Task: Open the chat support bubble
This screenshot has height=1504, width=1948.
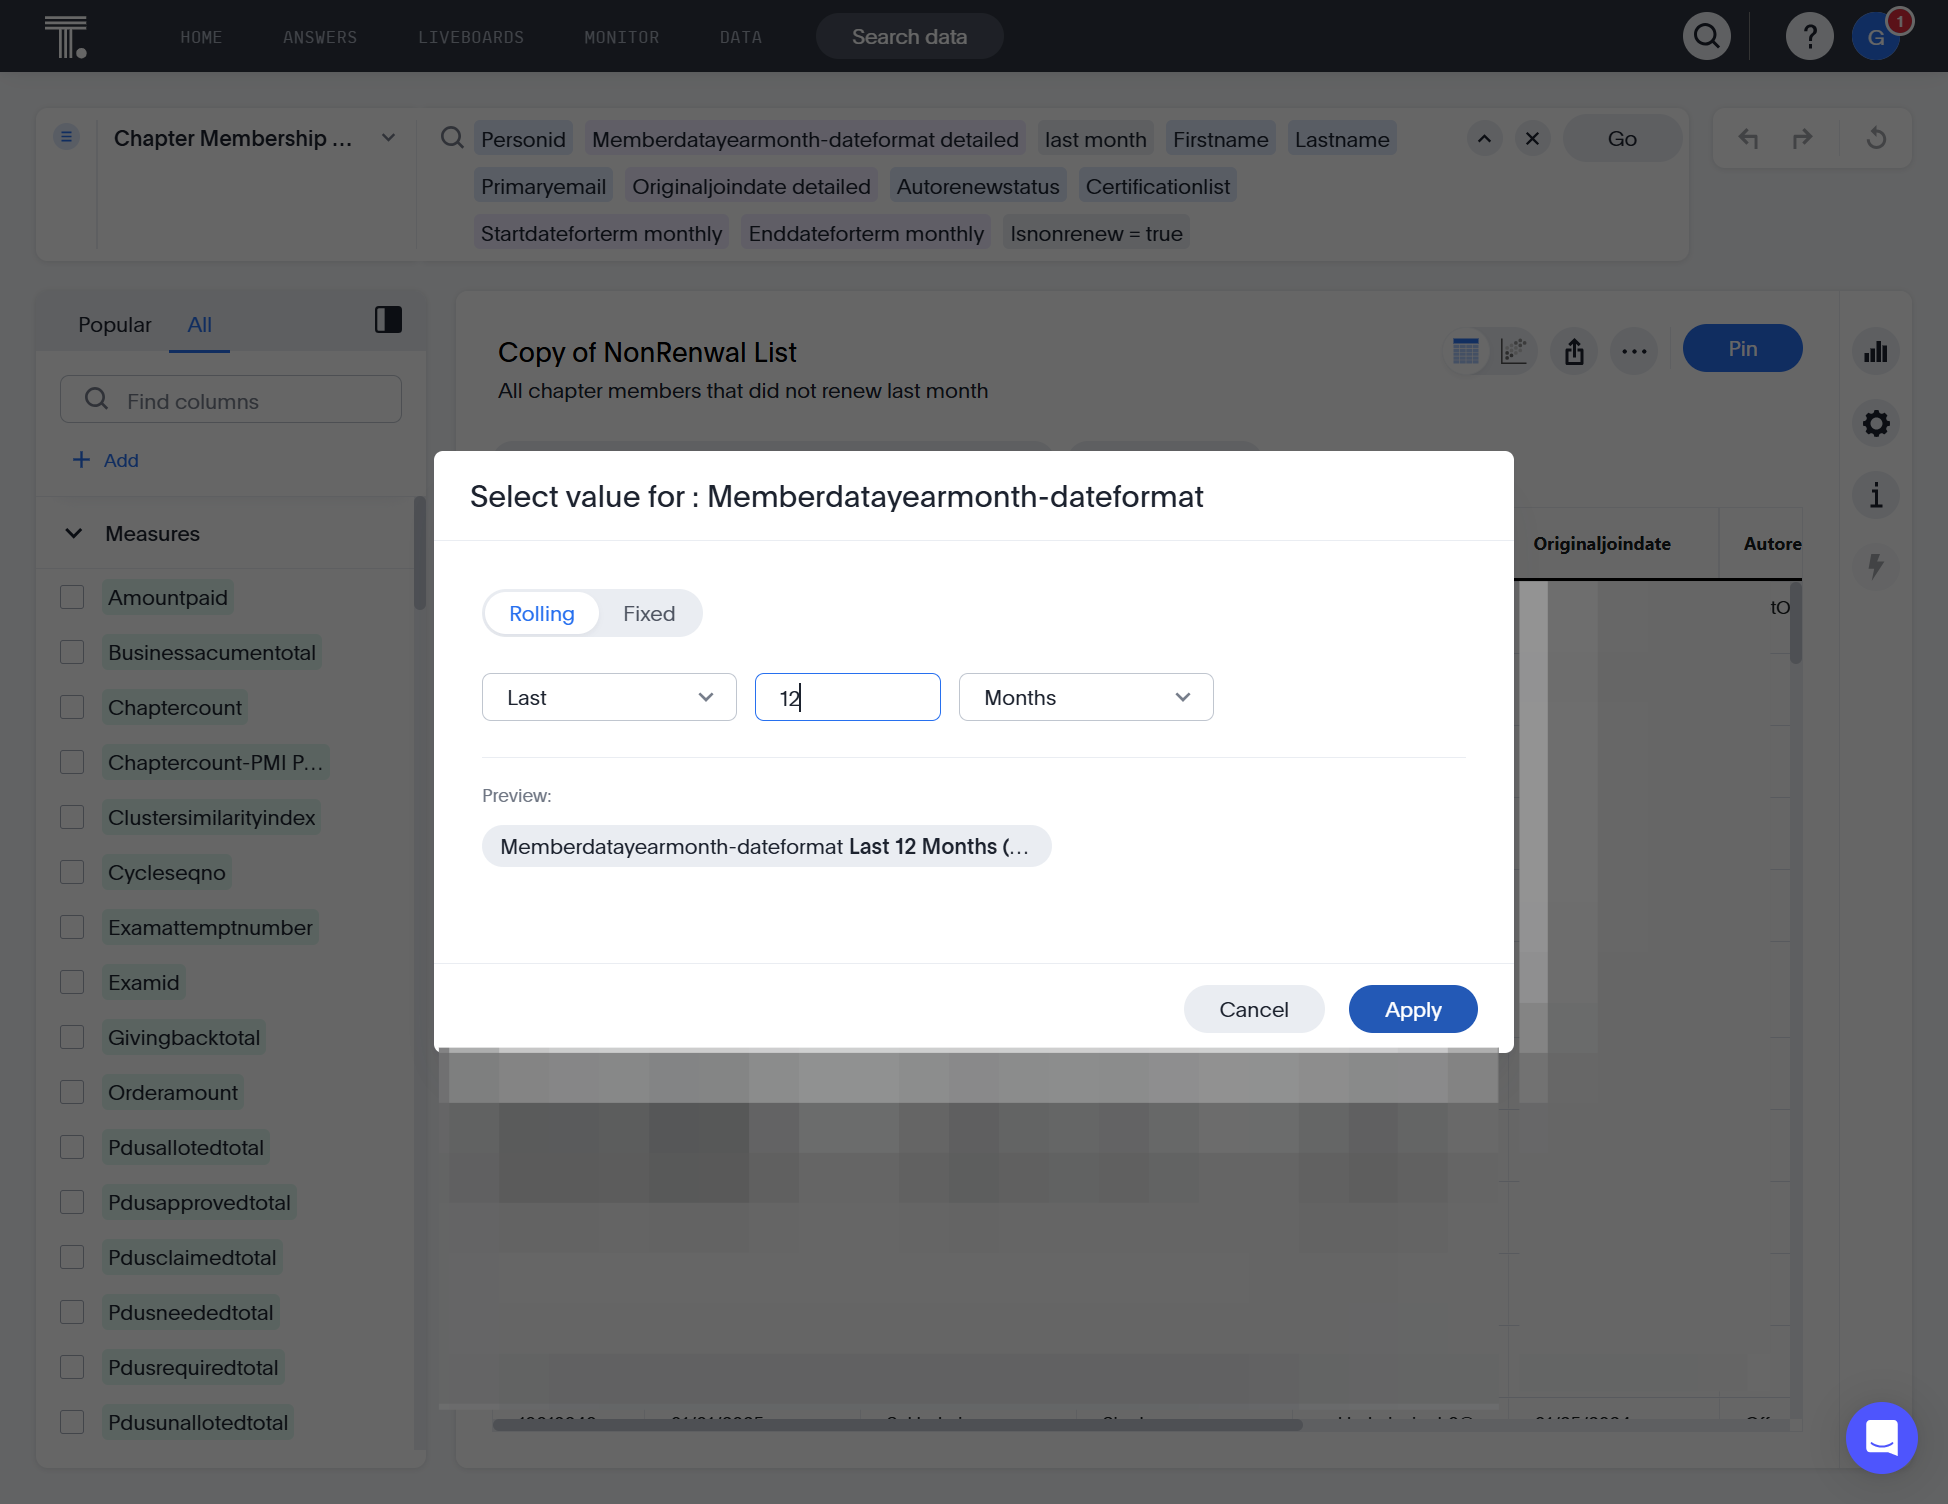Action: coord(1881,1437)
